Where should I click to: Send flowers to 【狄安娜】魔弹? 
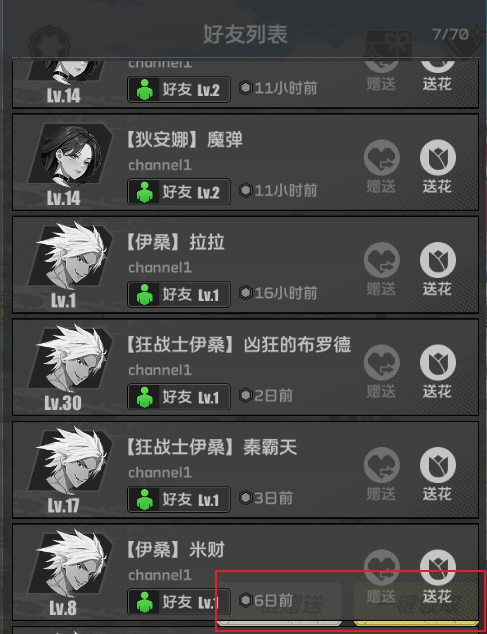(x=438, y=158)
